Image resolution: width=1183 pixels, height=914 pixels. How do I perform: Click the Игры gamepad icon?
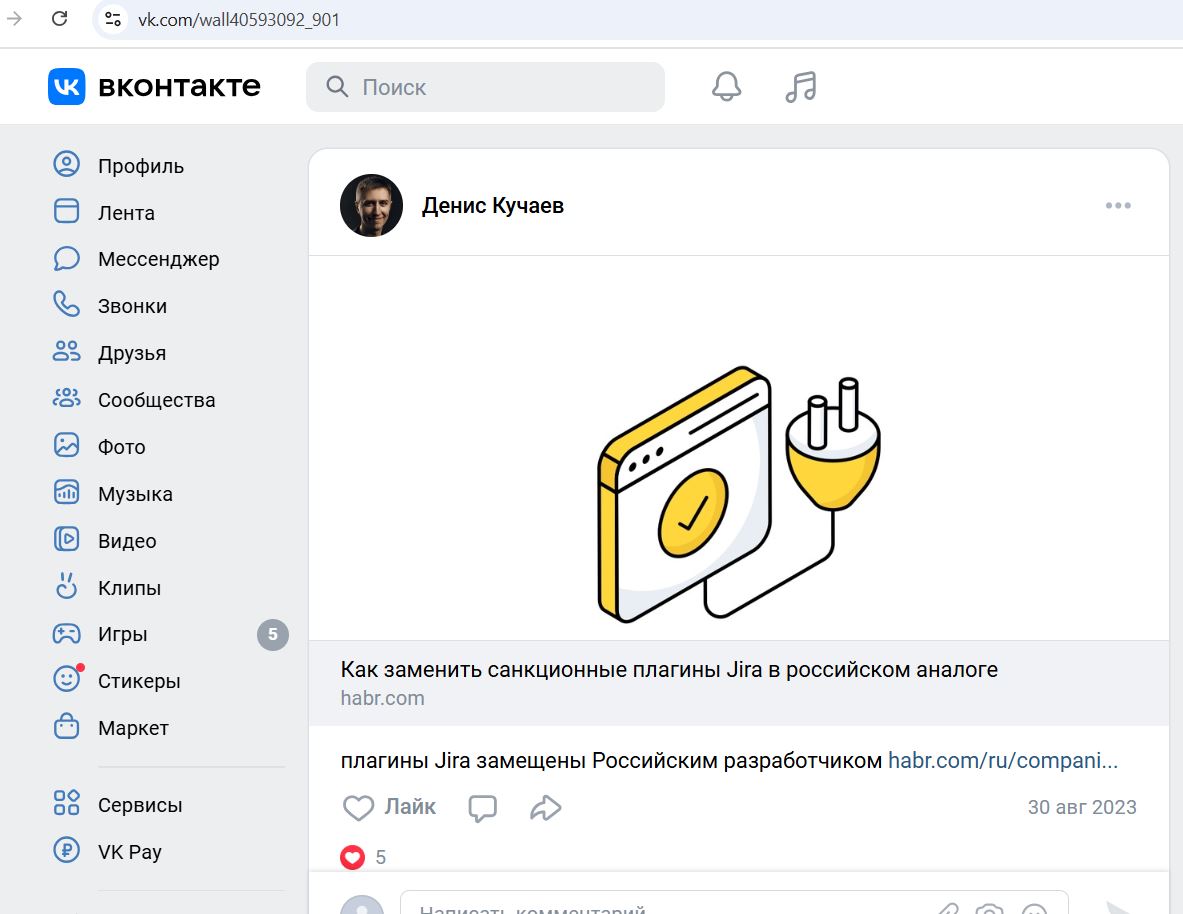(66, 633)
